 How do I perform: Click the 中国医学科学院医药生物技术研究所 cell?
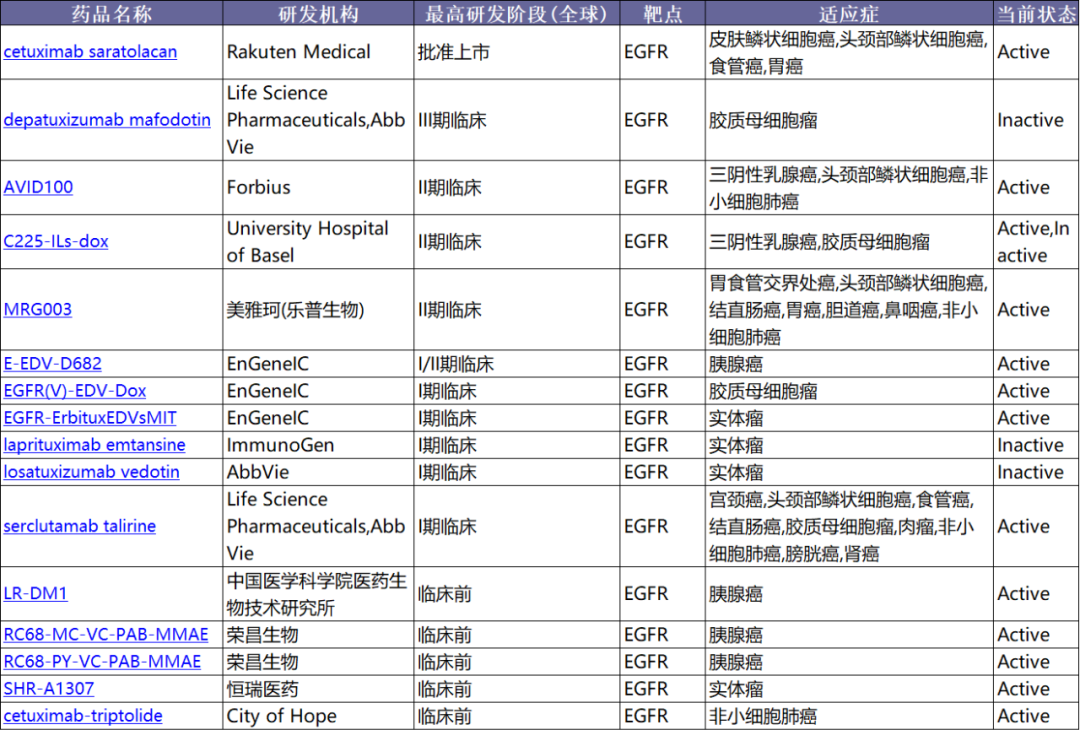tap(318, 594)
